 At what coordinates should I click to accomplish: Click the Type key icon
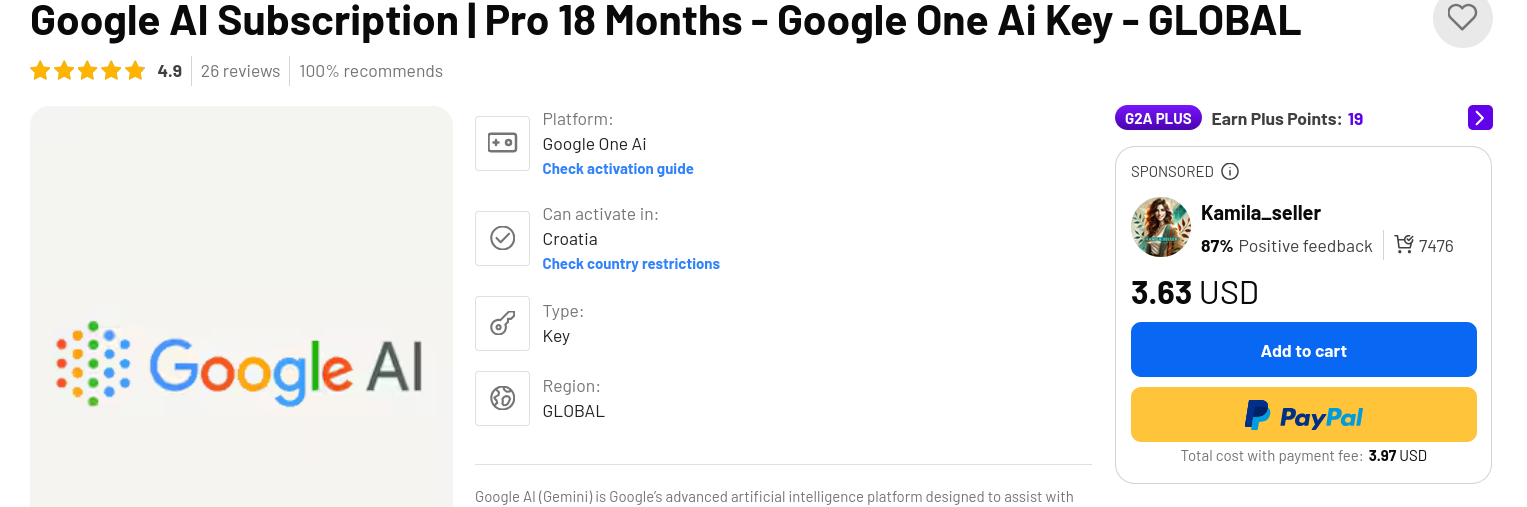click(502, 323)
